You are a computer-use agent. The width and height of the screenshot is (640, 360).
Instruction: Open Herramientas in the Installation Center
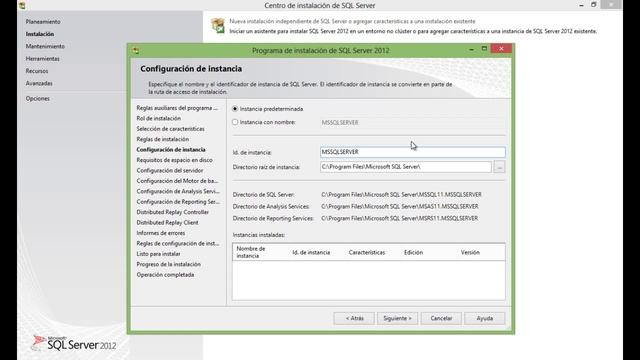point(42,58)
